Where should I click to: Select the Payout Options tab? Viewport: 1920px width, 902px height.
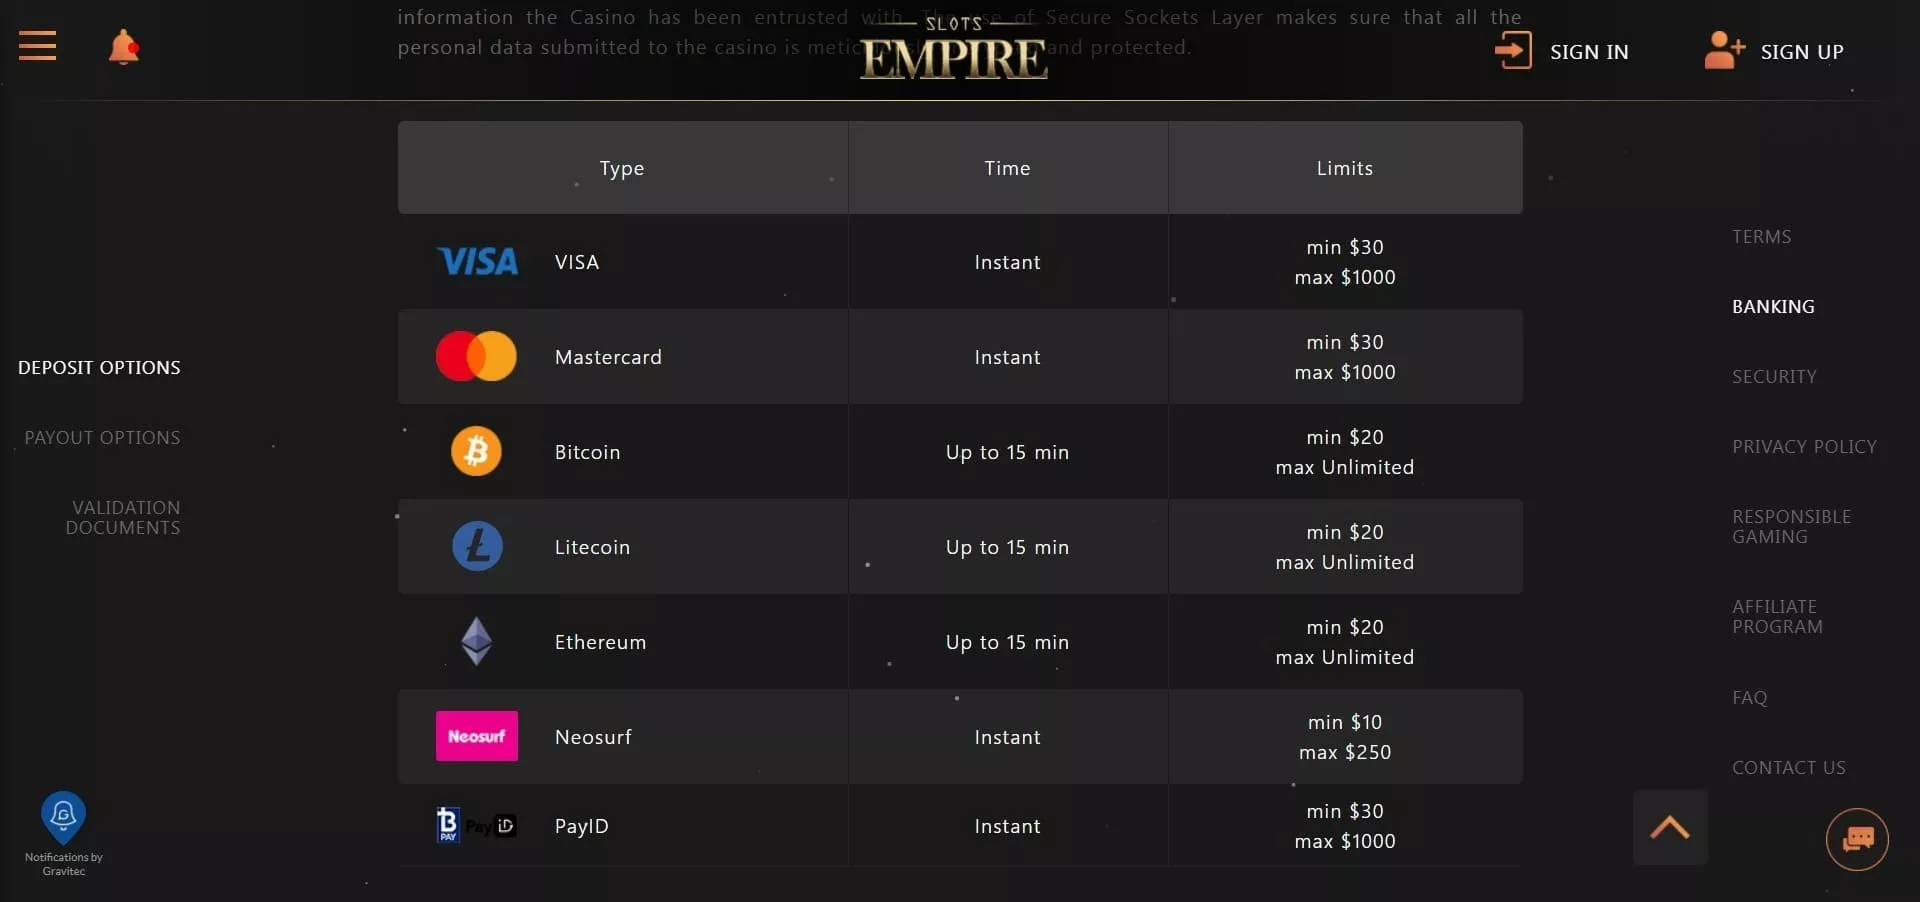coord(102,438)
